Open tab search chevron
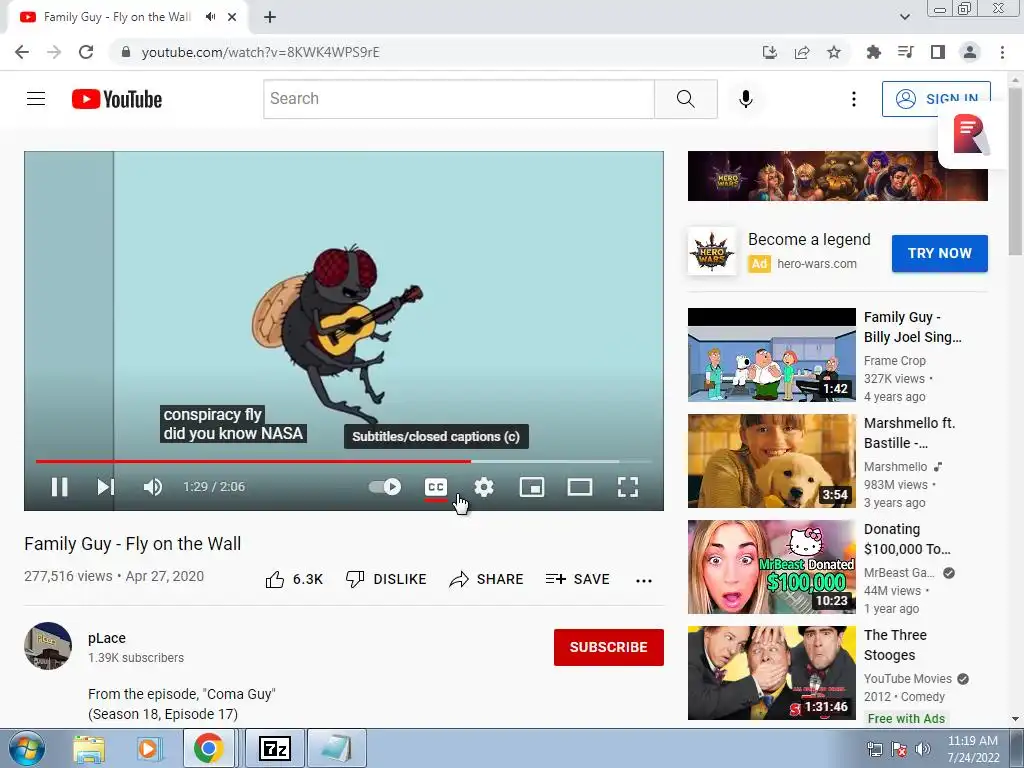Image resolution: width=1024 pixels, height=768 pixels. (905, 18)
